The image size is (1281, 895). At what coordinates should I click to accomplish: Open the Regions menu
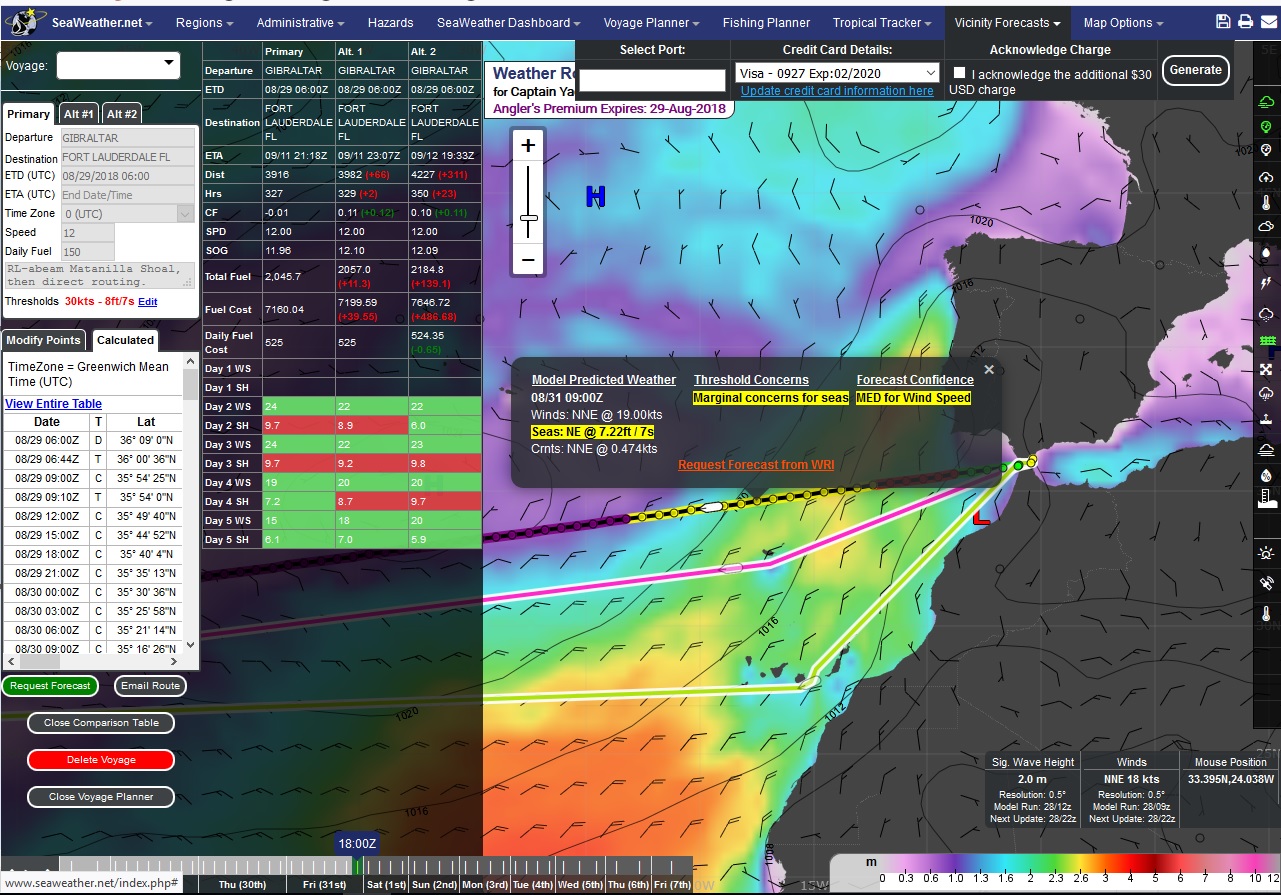pyautogui.click(x=205, y=22)
